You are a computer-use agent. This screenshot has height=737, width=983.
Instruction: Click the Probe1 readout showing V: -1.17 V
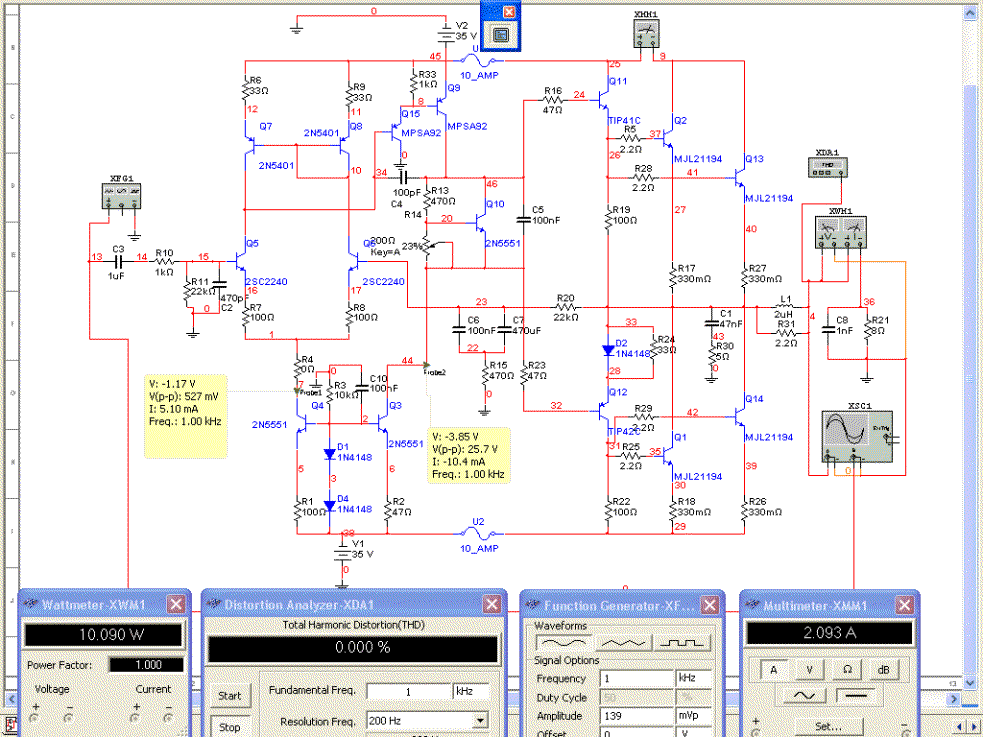tap(186, 416)
